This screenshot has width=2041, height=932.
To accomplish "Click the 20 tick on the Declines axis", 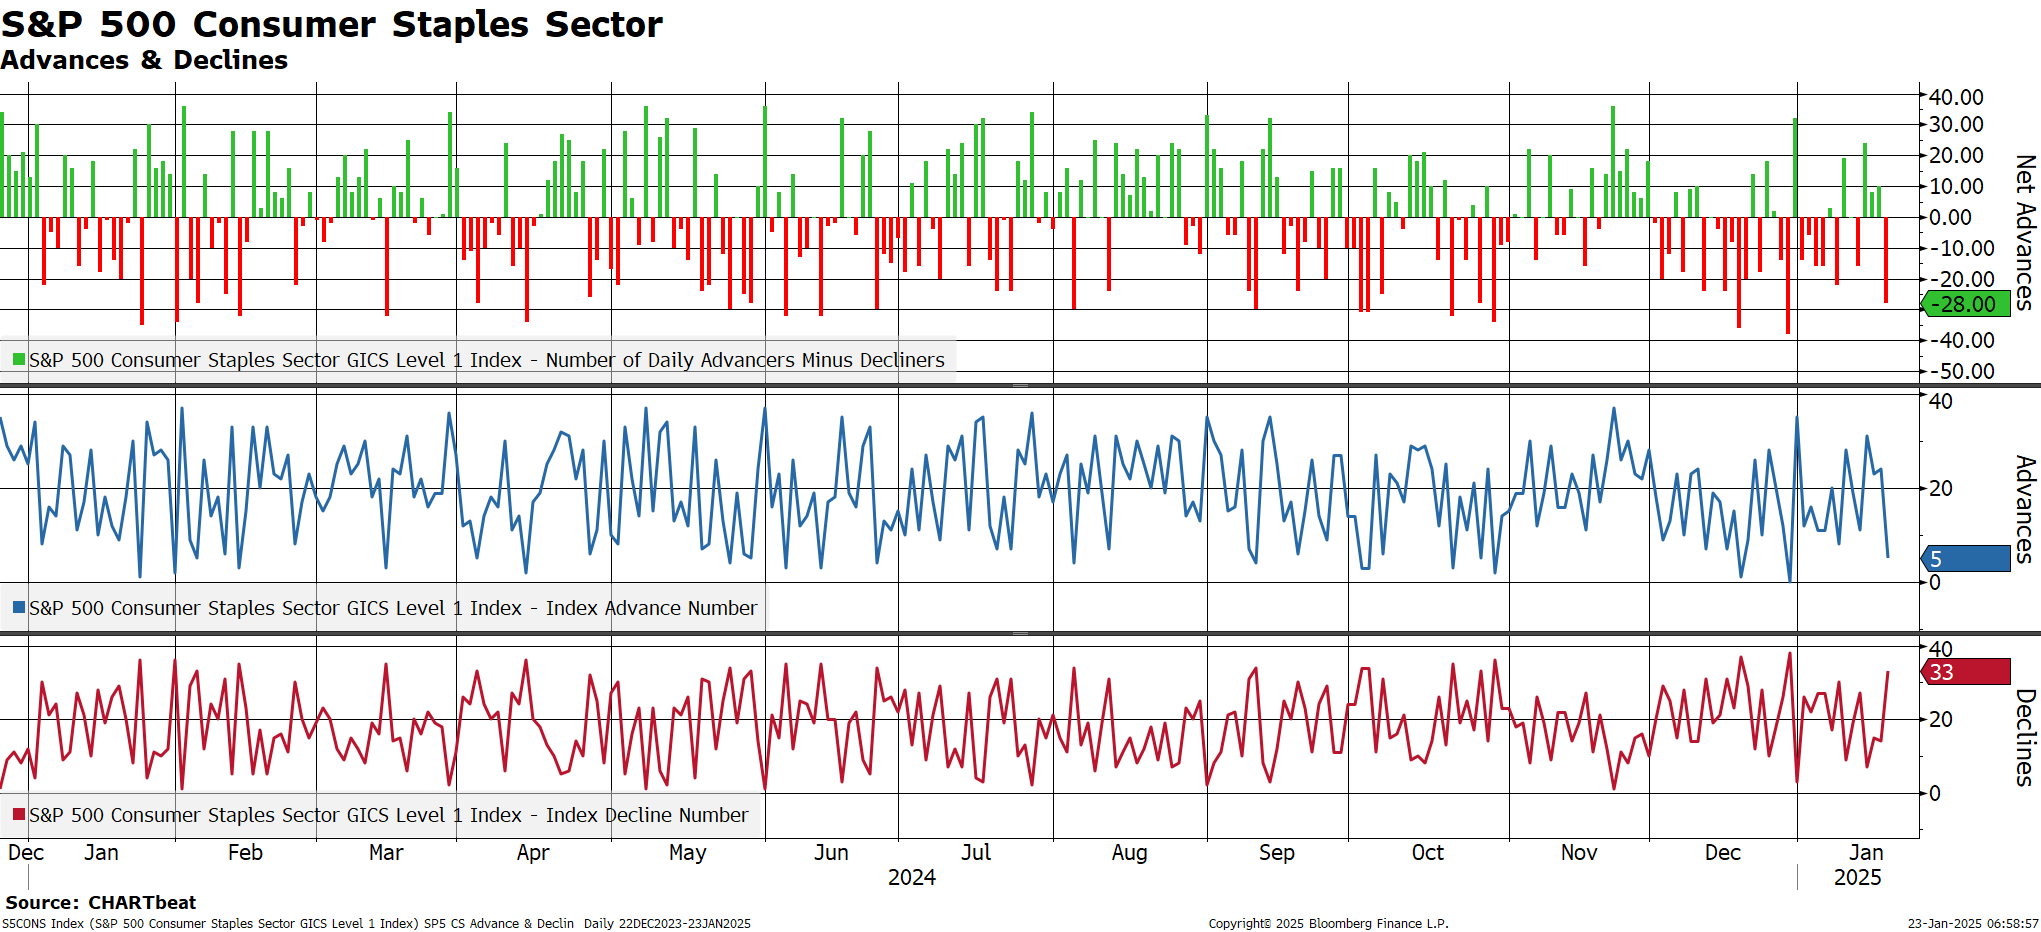I will pyautogui.click(x=1940, y=719).
